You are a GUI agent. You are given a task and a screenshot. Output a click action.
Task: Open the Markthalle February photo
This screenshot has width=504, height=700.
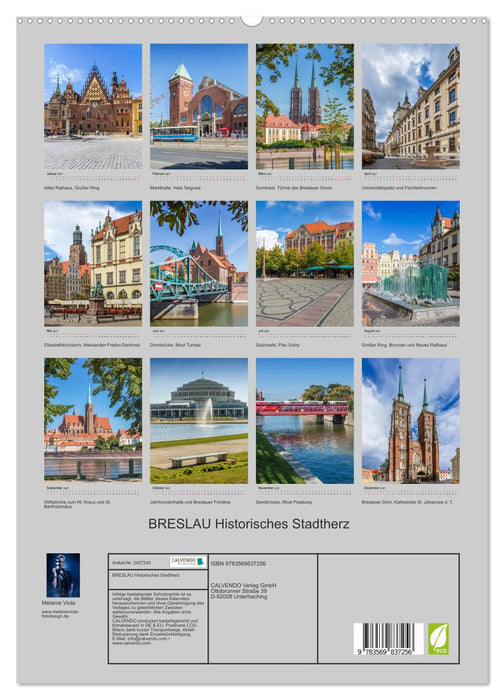tap(199, 106)
